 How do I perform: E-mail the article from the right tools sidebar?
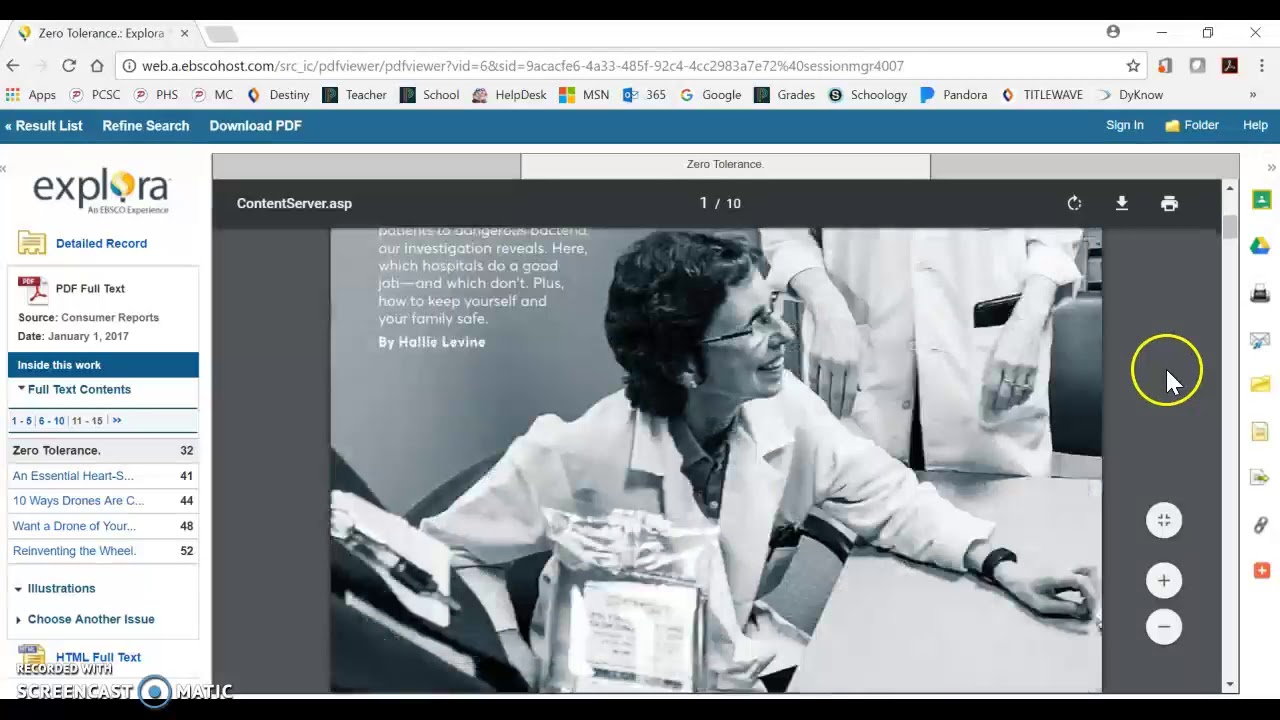click(x=1261, y=340)
